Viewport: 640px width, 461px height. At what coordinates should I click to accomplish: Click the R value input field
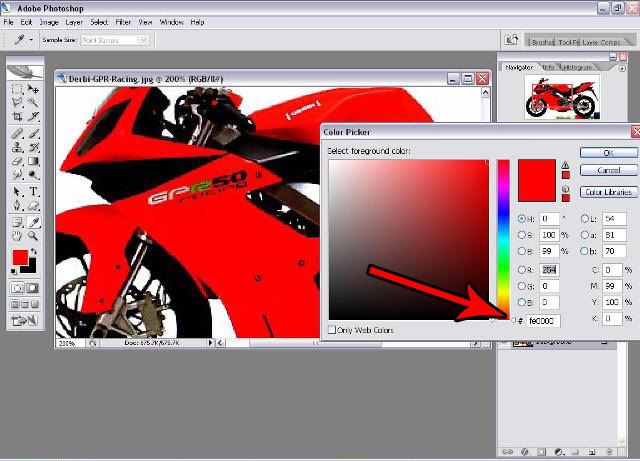[x=549, y=270]
